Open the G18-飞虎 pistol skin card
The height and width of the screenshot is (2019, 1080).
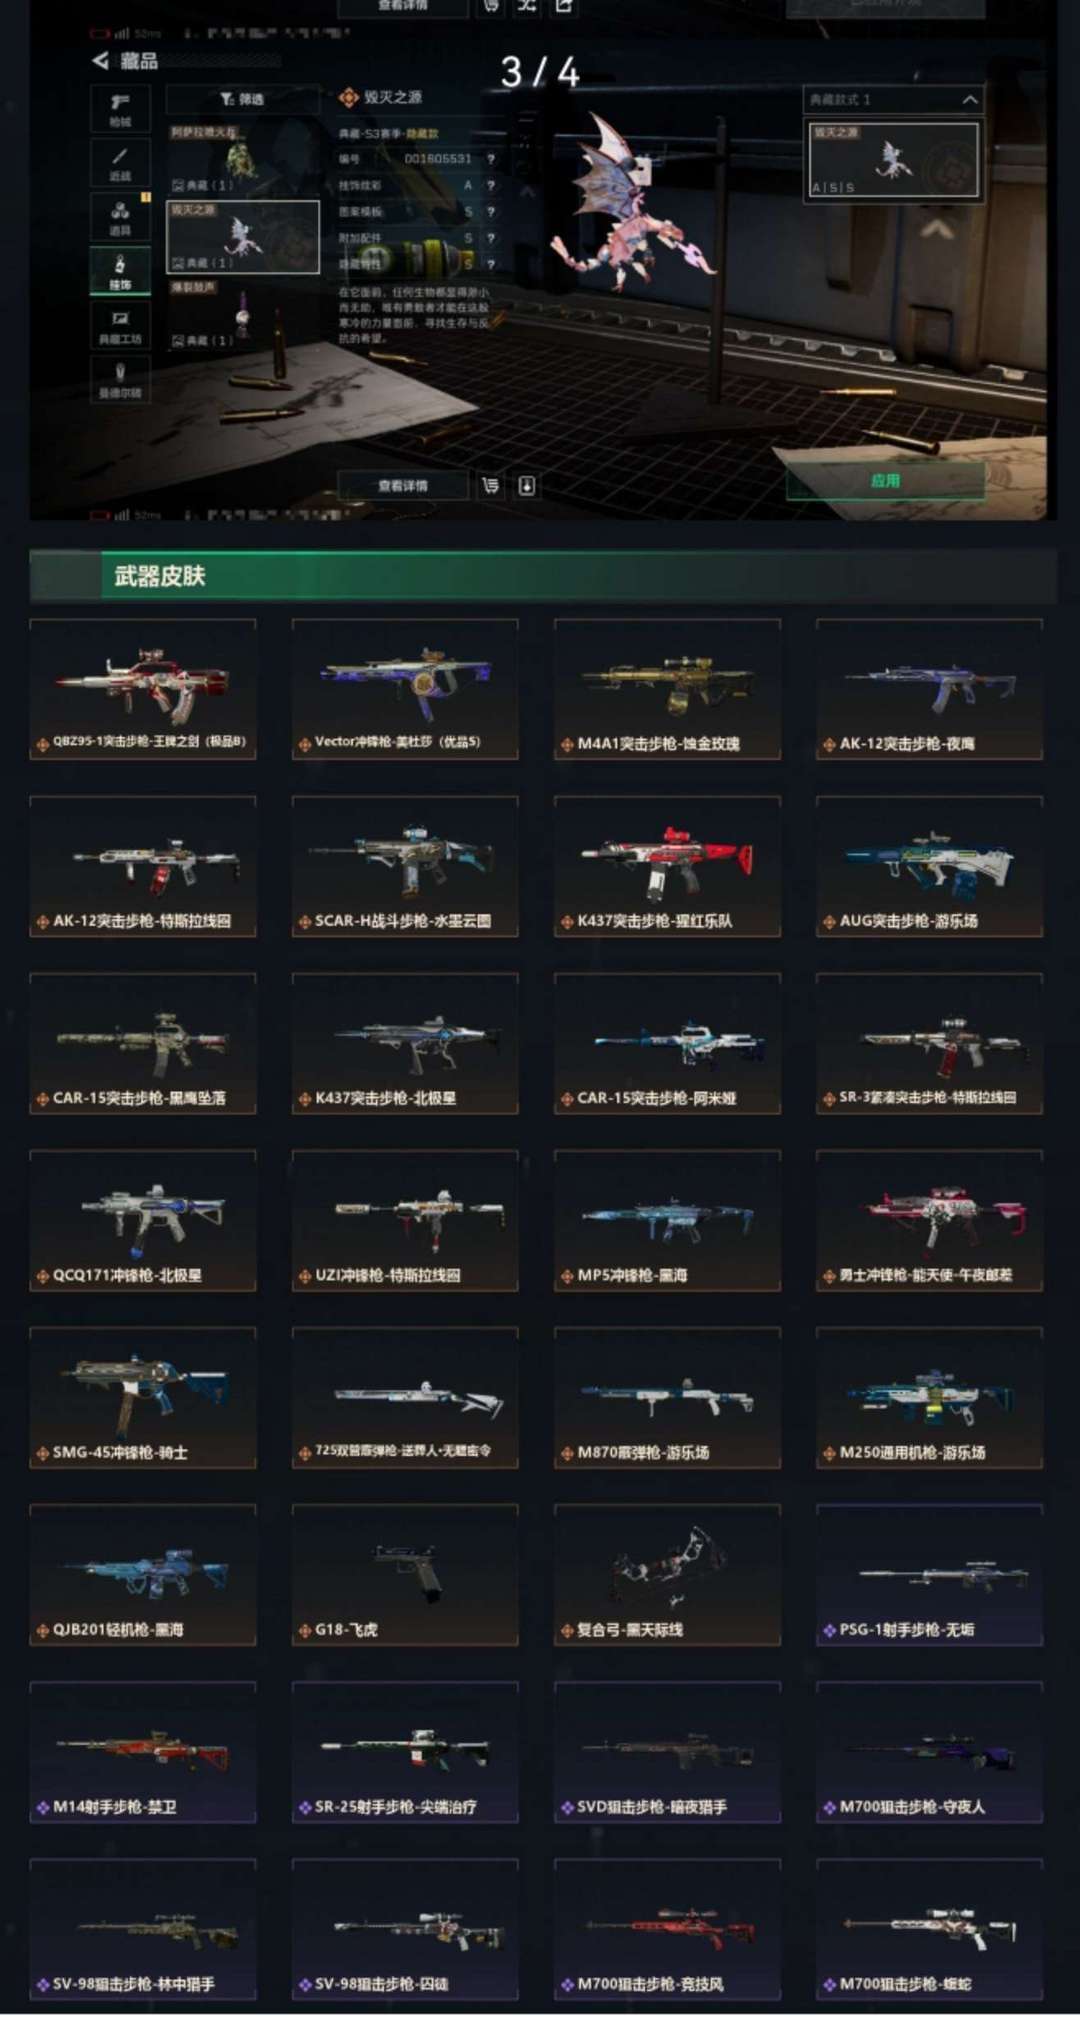coord(405,1575)
